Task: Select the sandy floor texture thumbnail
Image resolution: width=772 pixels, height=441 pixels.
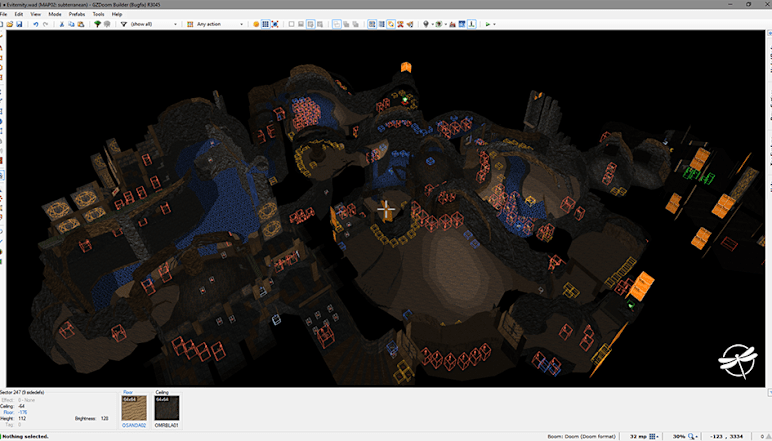Action: [134, 408]
